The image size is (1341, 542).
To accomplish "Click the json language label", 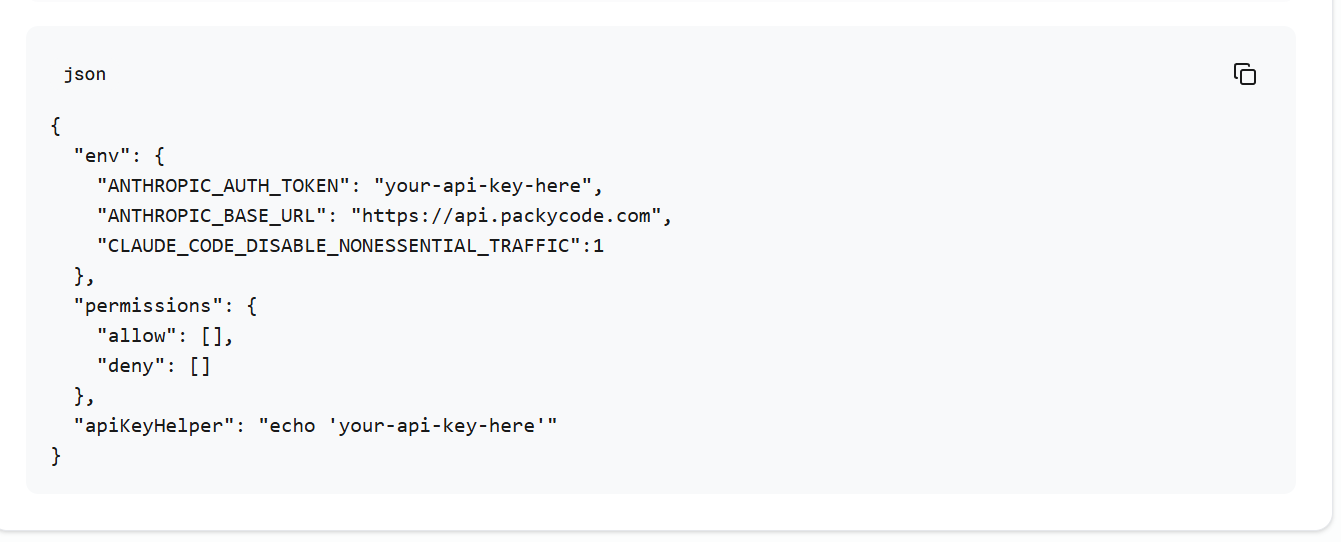I will click(x=85, y=74).
